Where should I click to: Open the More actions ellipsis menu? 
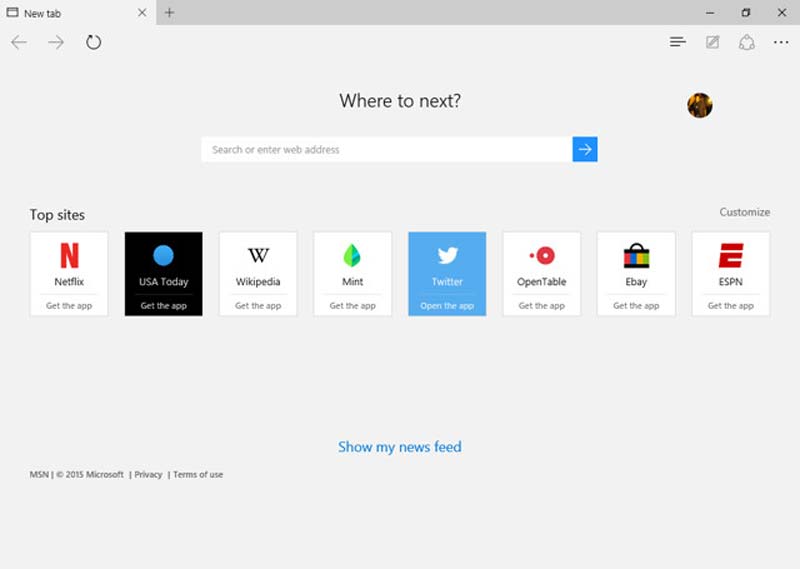[x=781, y=42]
